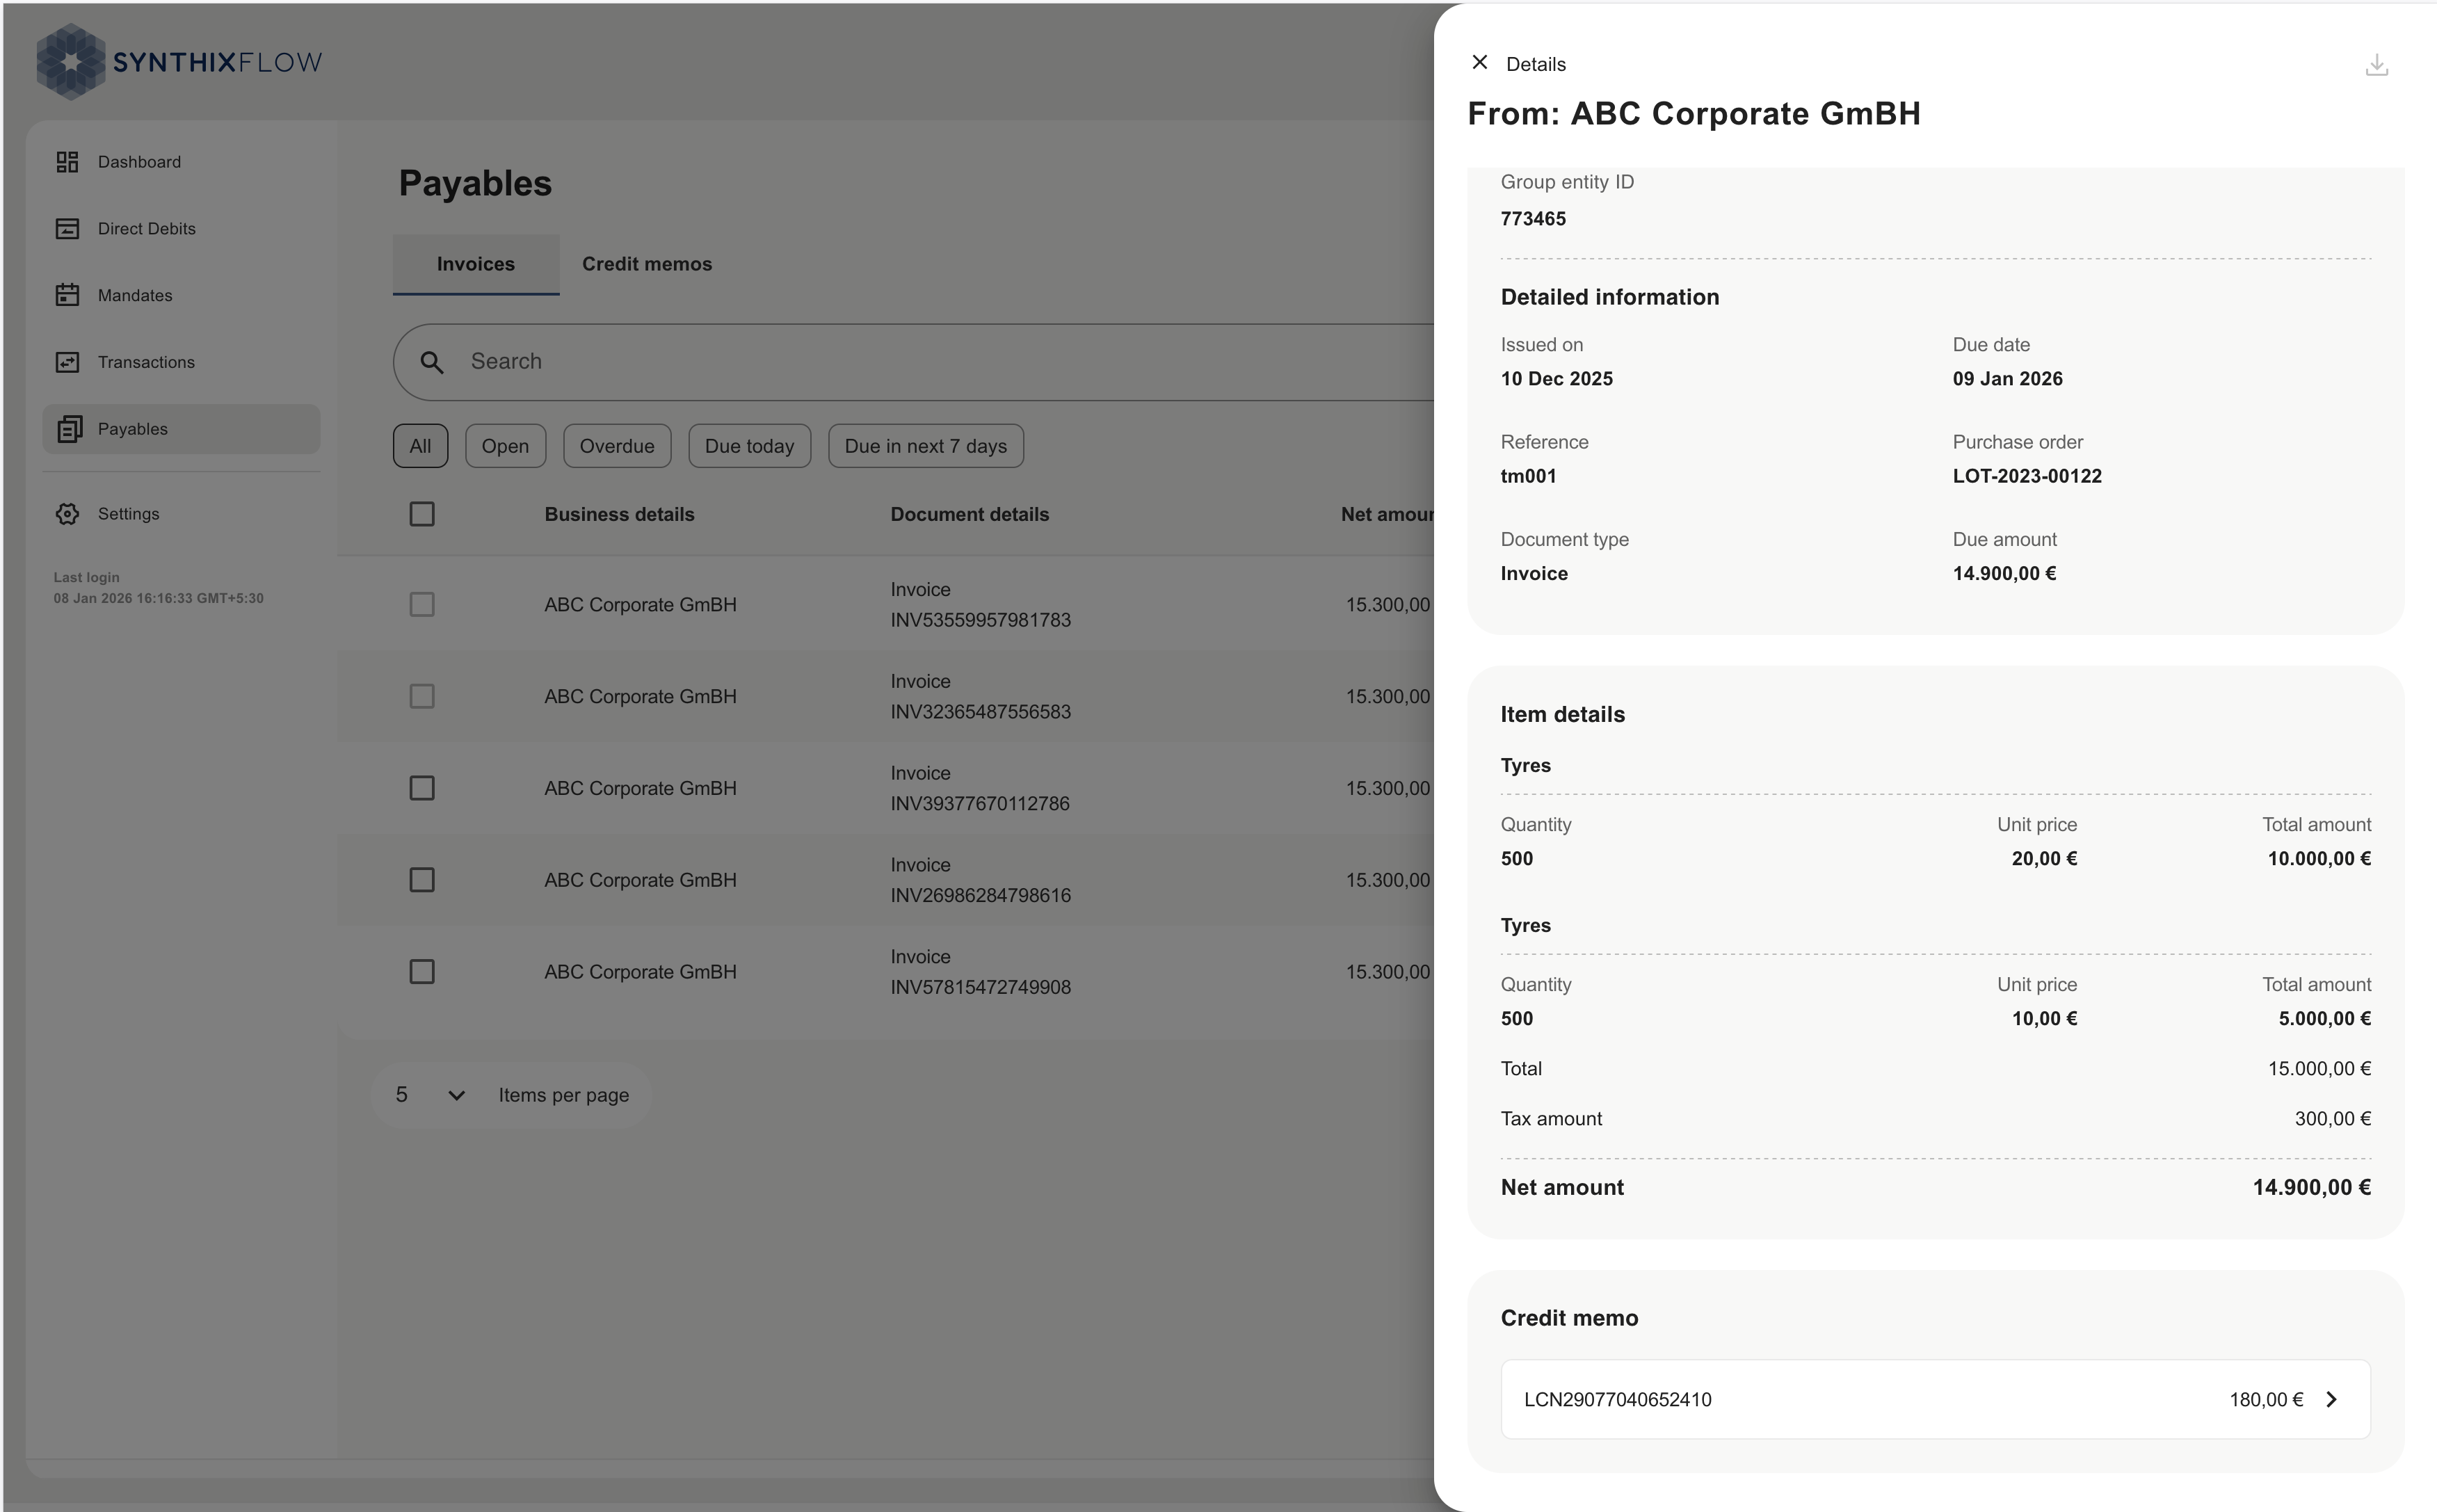Click the group entity ID 773465
Viewport: 2437px width, 1512px height.
[x=1533, y=219]
